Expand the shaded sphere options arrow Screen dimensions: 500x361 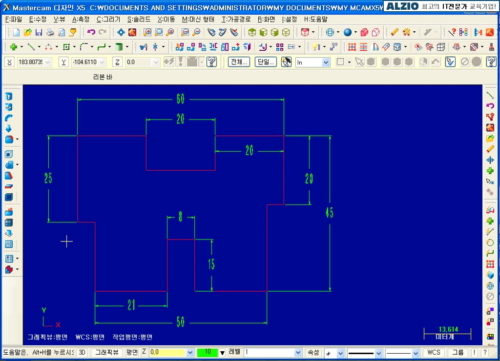coord(355,32)
